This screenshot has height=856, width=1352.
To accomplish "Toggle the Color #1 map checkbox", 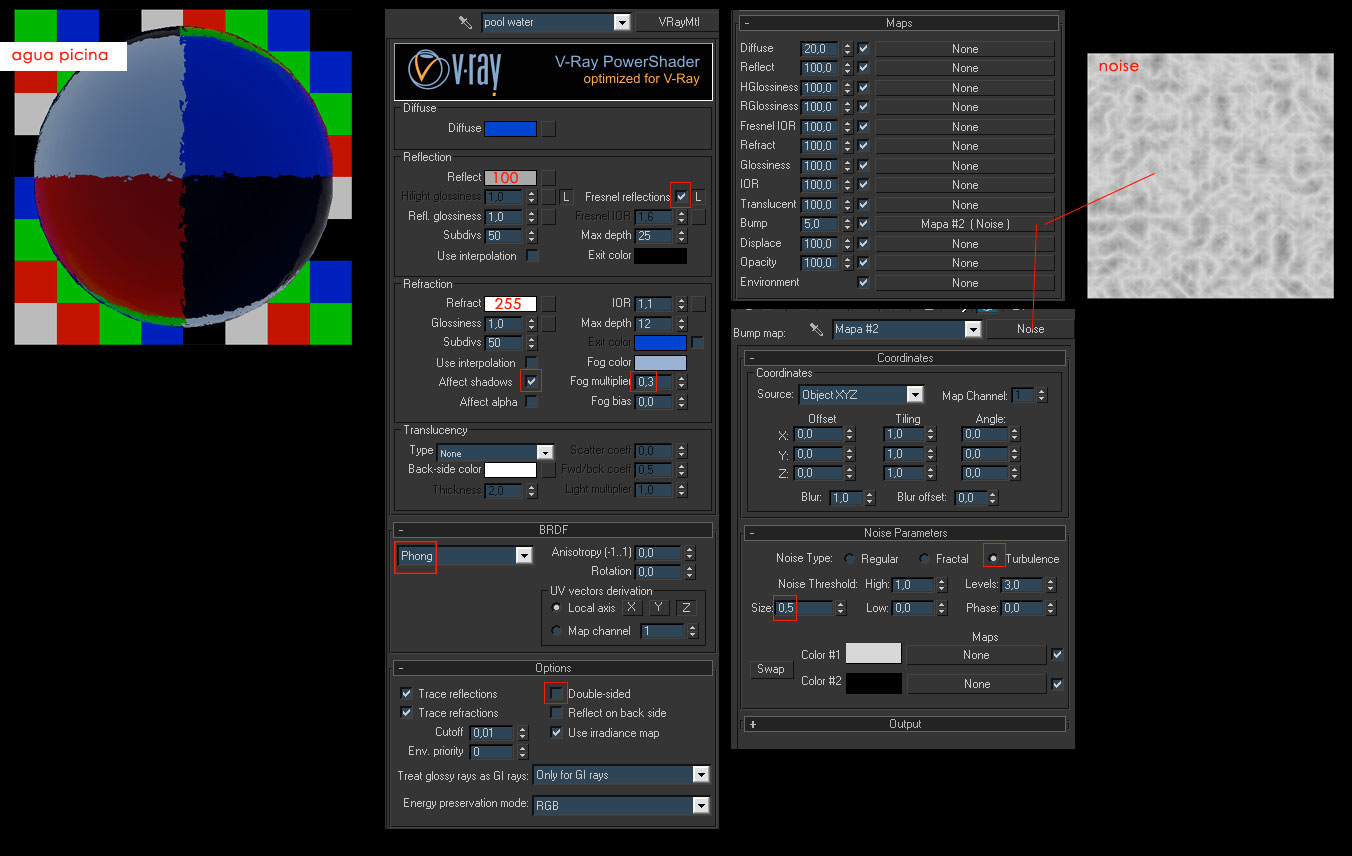I will (x=1057, y=655).
